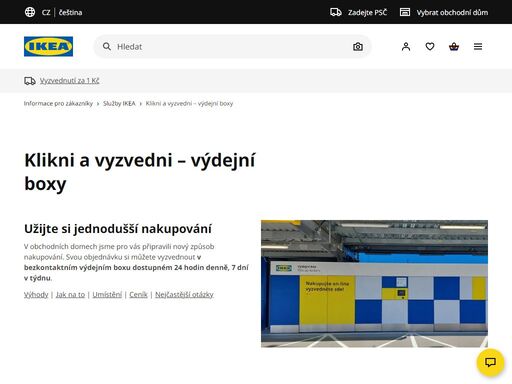This screenshot has height=384, width=512.
Task: Click the pickup boxes photo
Action: click(374, 283)
